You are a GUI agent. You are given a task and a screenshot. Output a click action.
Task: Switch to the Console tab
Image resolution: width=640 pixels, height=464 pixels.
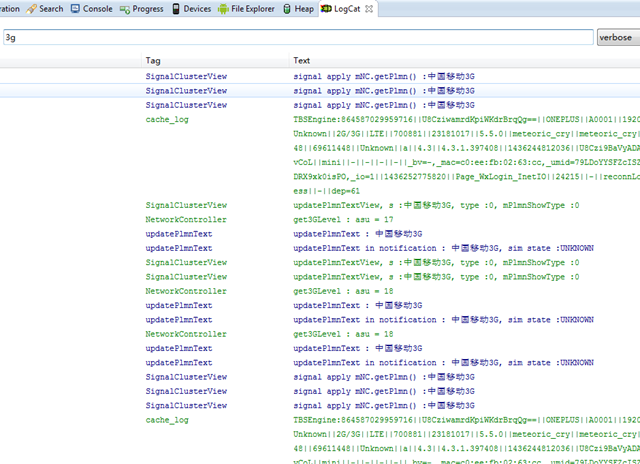tap(96, 9)
